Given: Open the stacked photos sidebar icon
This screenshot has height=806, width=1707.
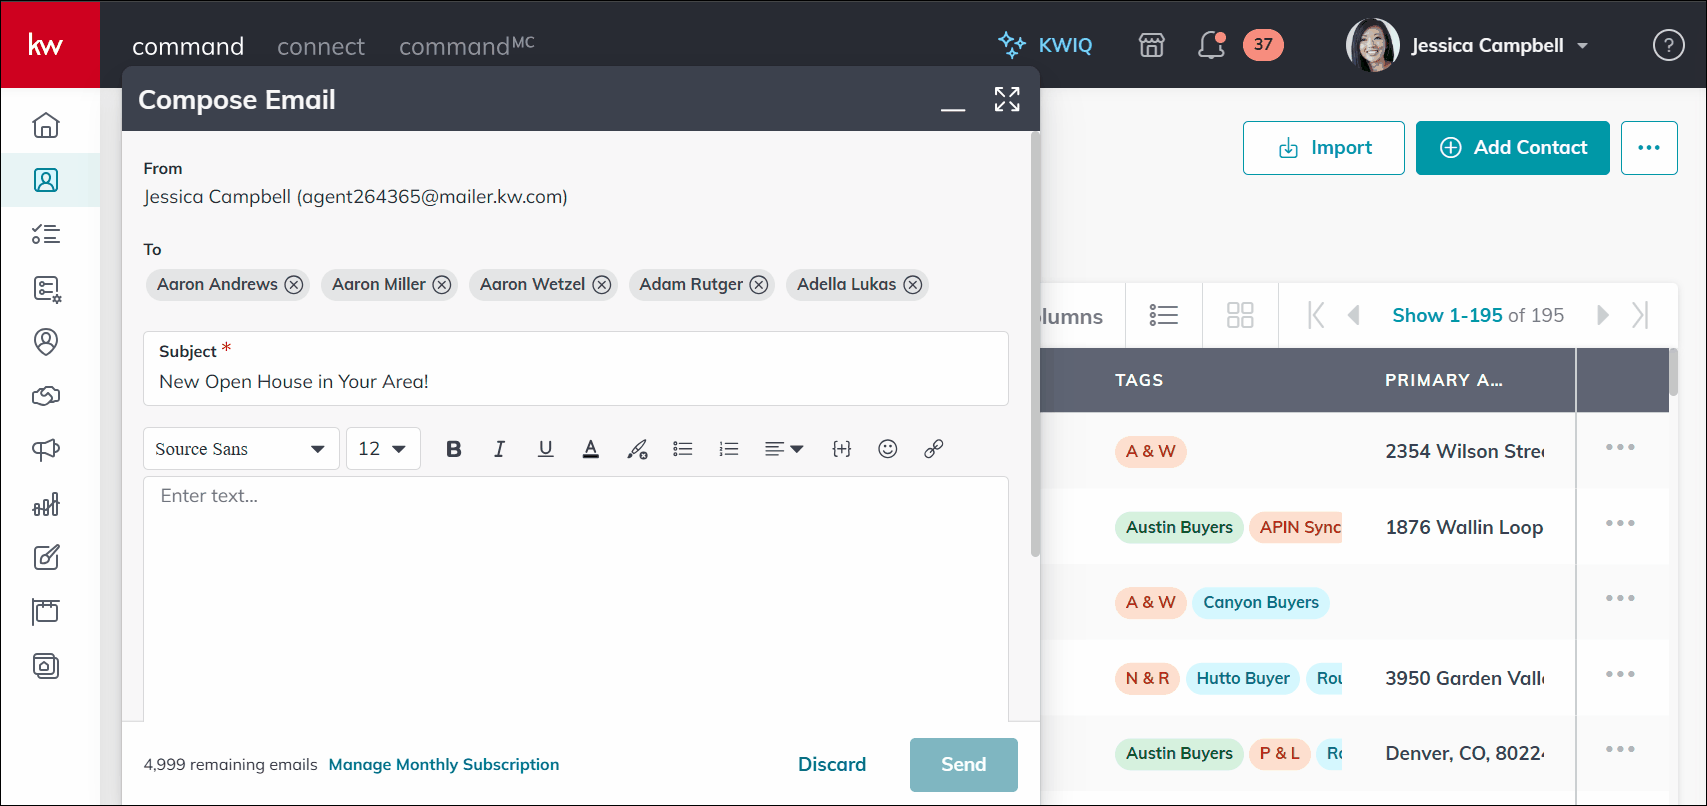Looking at the screenshot, I should (x=46, y=666).
